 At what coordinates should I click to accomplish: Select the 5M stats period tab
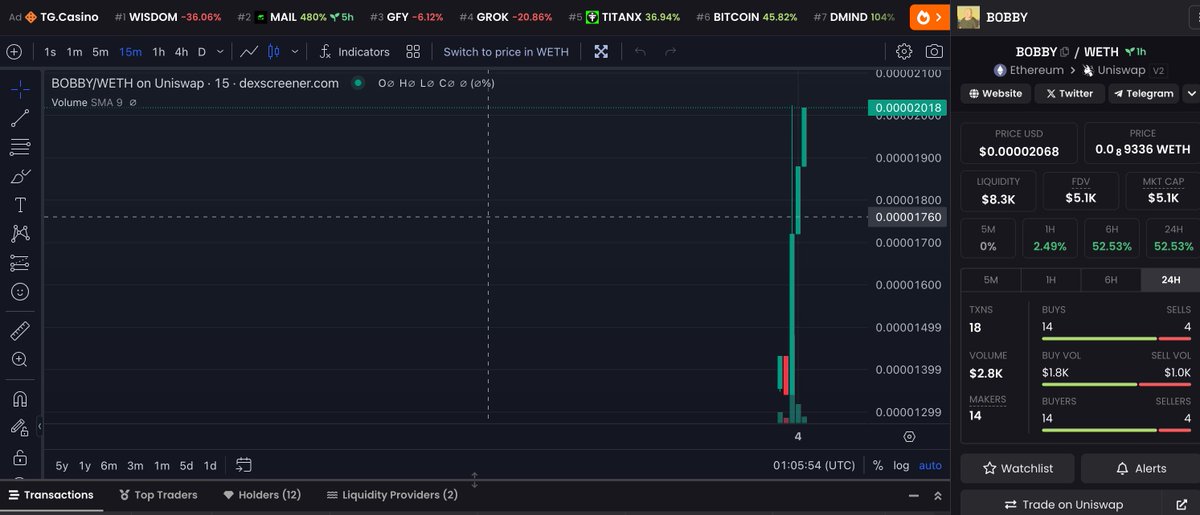coord(990,280)
